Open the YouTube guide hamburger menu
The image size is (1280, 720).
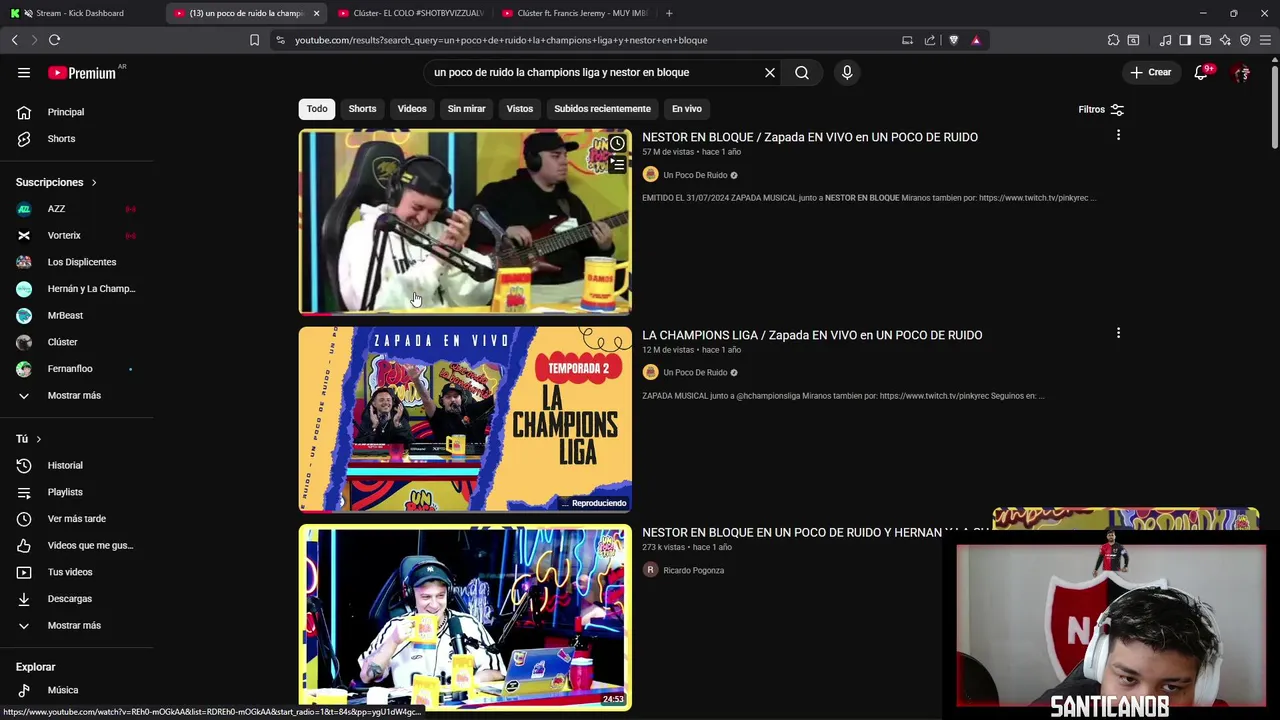(24, 72)
